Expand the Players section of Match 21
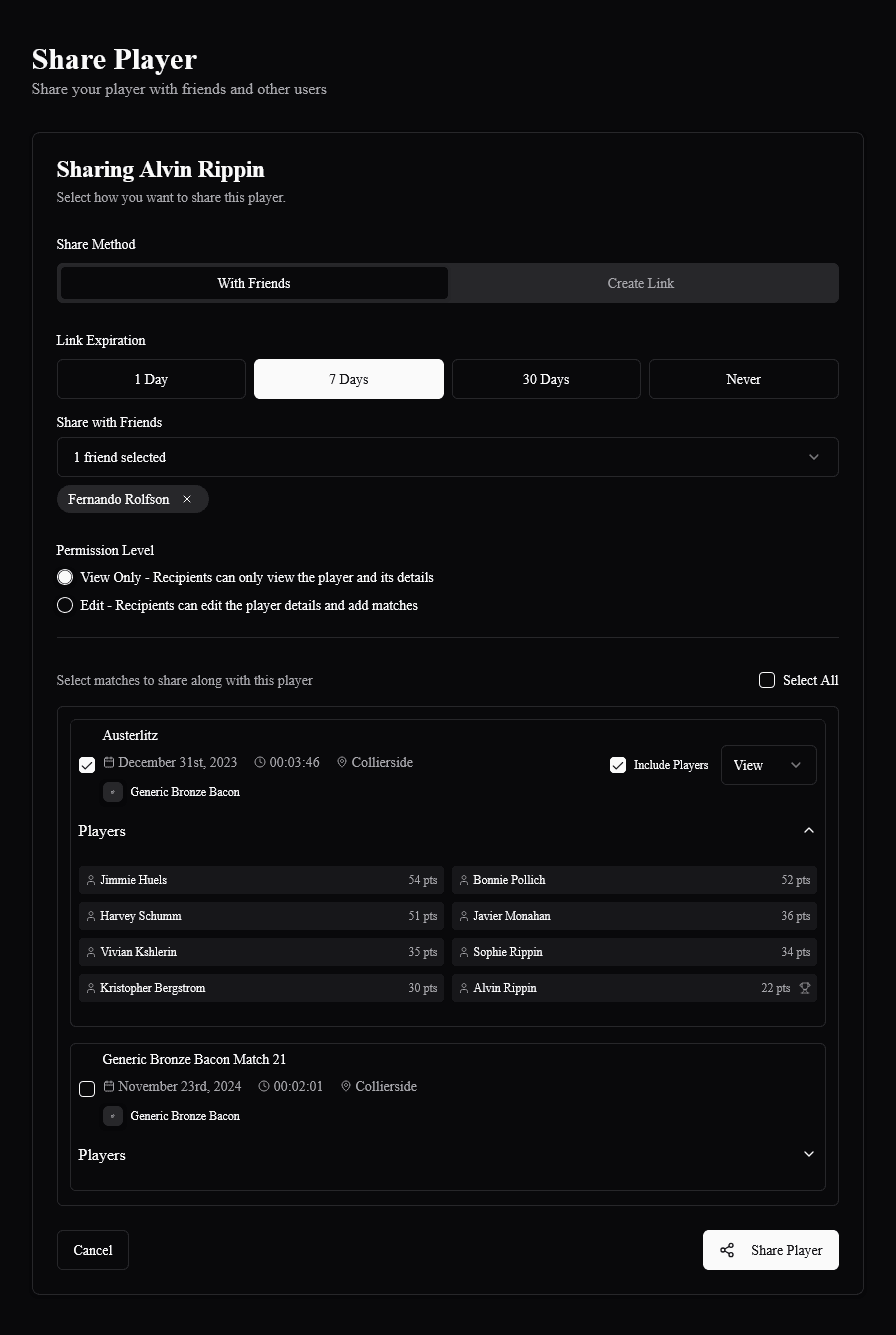Screen dimensions: 896x1335 tap(808, 1154)
